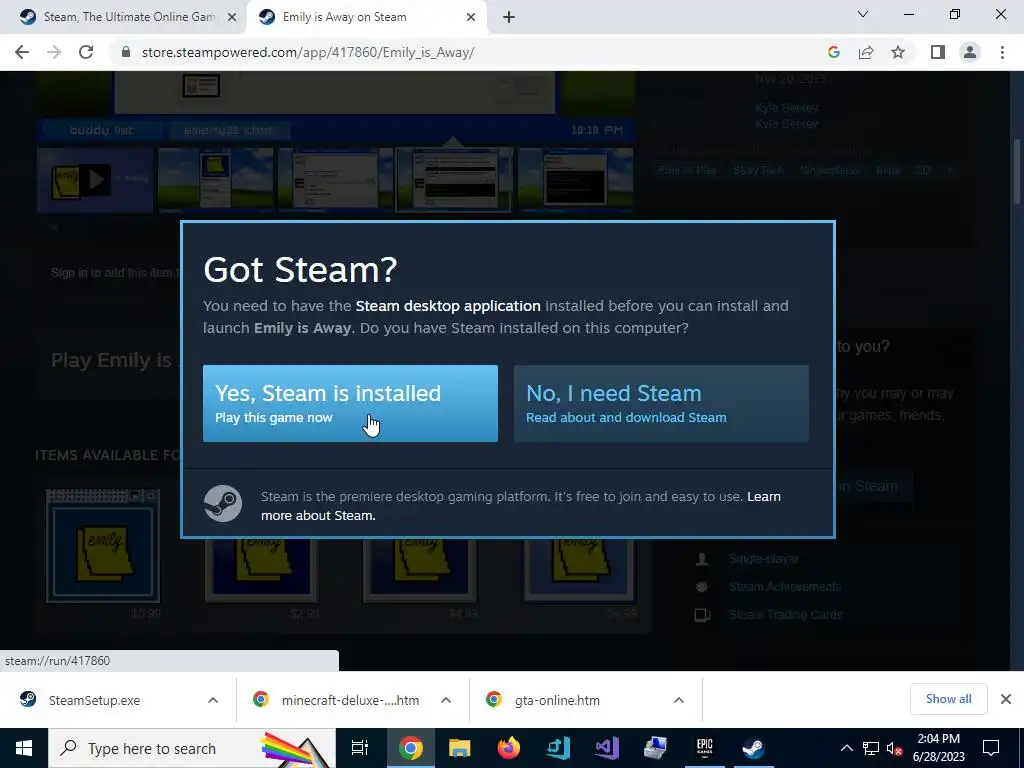The image size is (1024, 768).
Task: Open the Chrome profile avatar
Action: [x=970, y=52]
